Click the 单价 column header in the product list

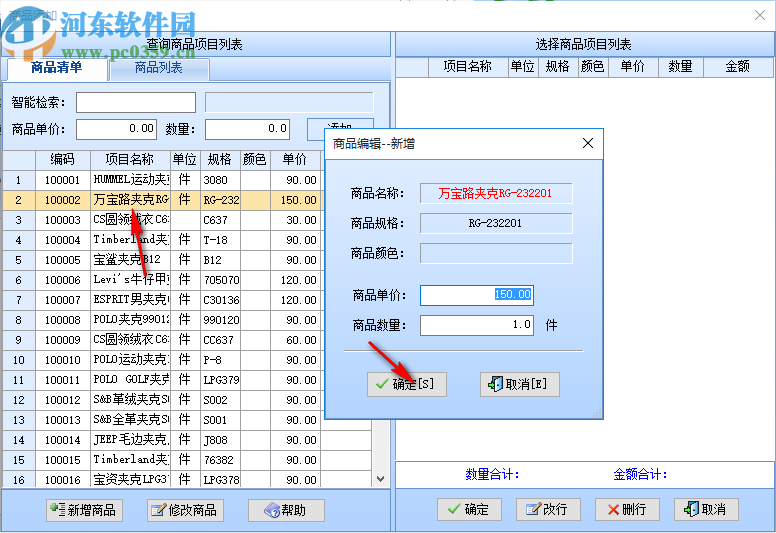click(295, 159)
